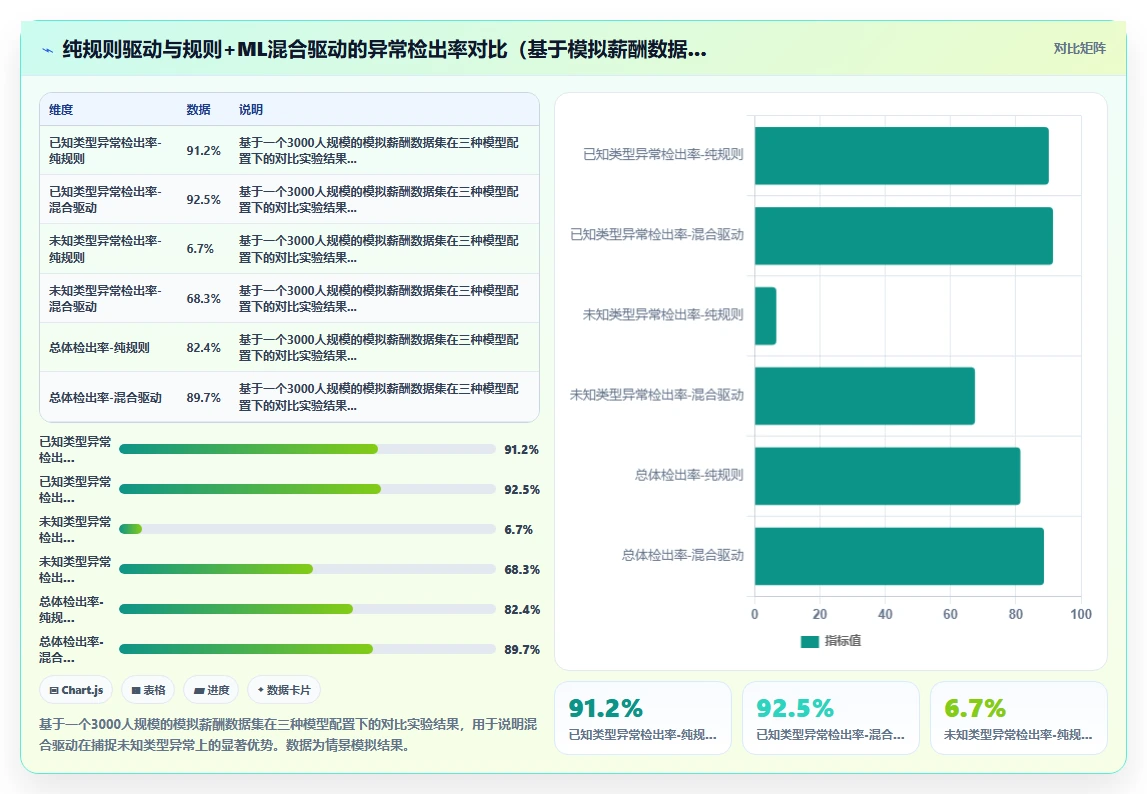Image resolution: width=1147 pixels, height=794 pixels.
Task: Open the 91.2% data card
Action: click(x=643, y=718)
